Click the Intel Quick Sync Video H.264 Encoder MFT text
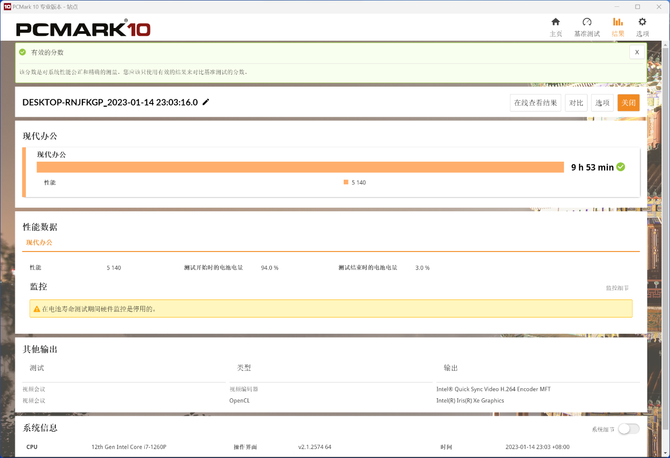 click(x=494, y=389)
